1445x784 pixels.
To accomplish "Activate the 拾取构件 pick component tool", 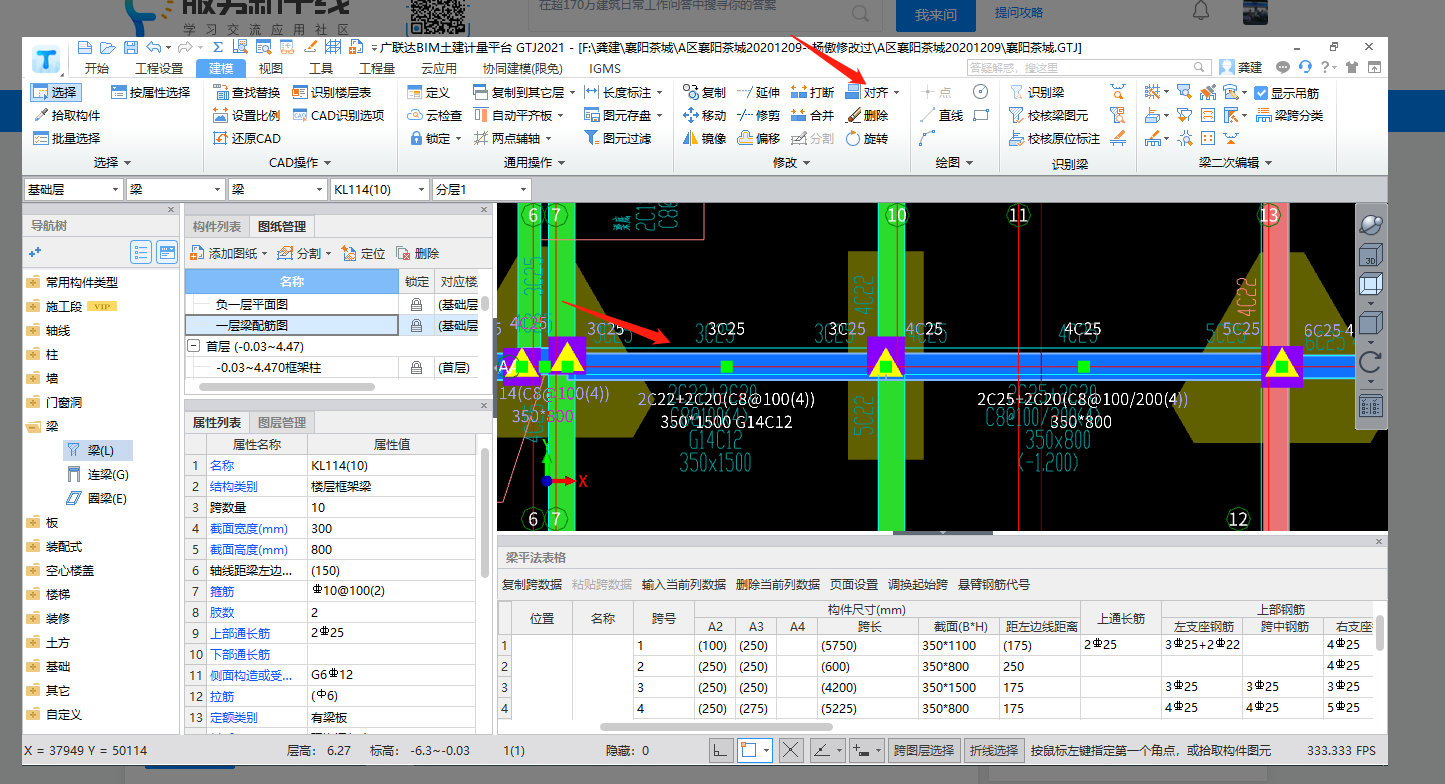I will pos(67,115).
